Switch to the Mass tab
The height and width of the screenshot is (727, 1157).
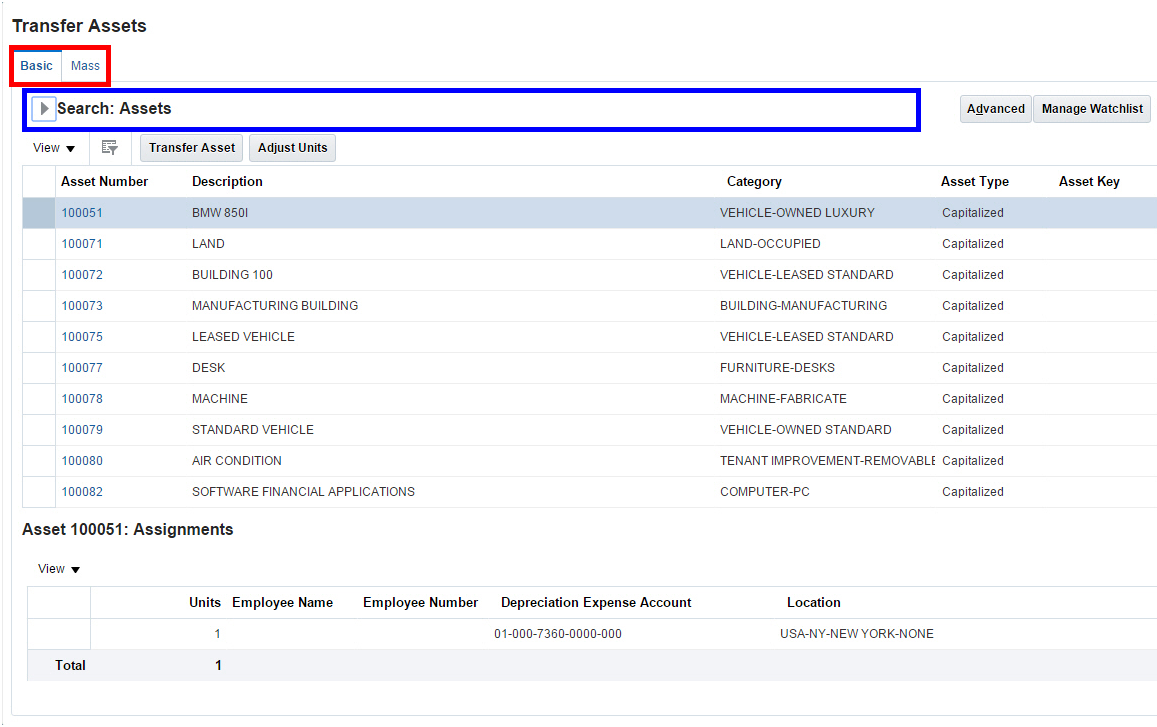[x=85, y=66]
